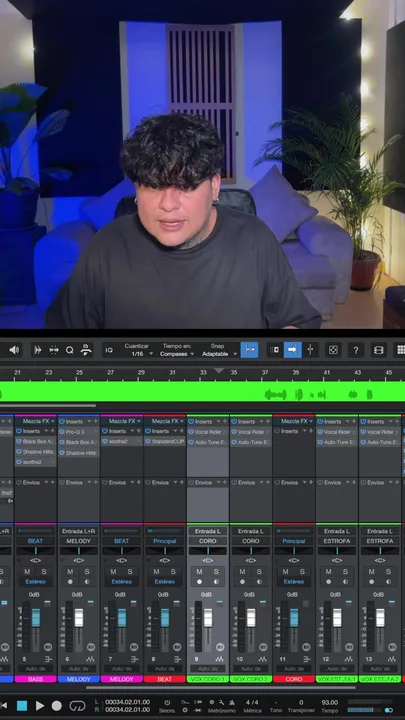The width and height of the screenshot is (405, 720).
Task: Solo channel 8 BEAT
Action: tap(173, 572)
